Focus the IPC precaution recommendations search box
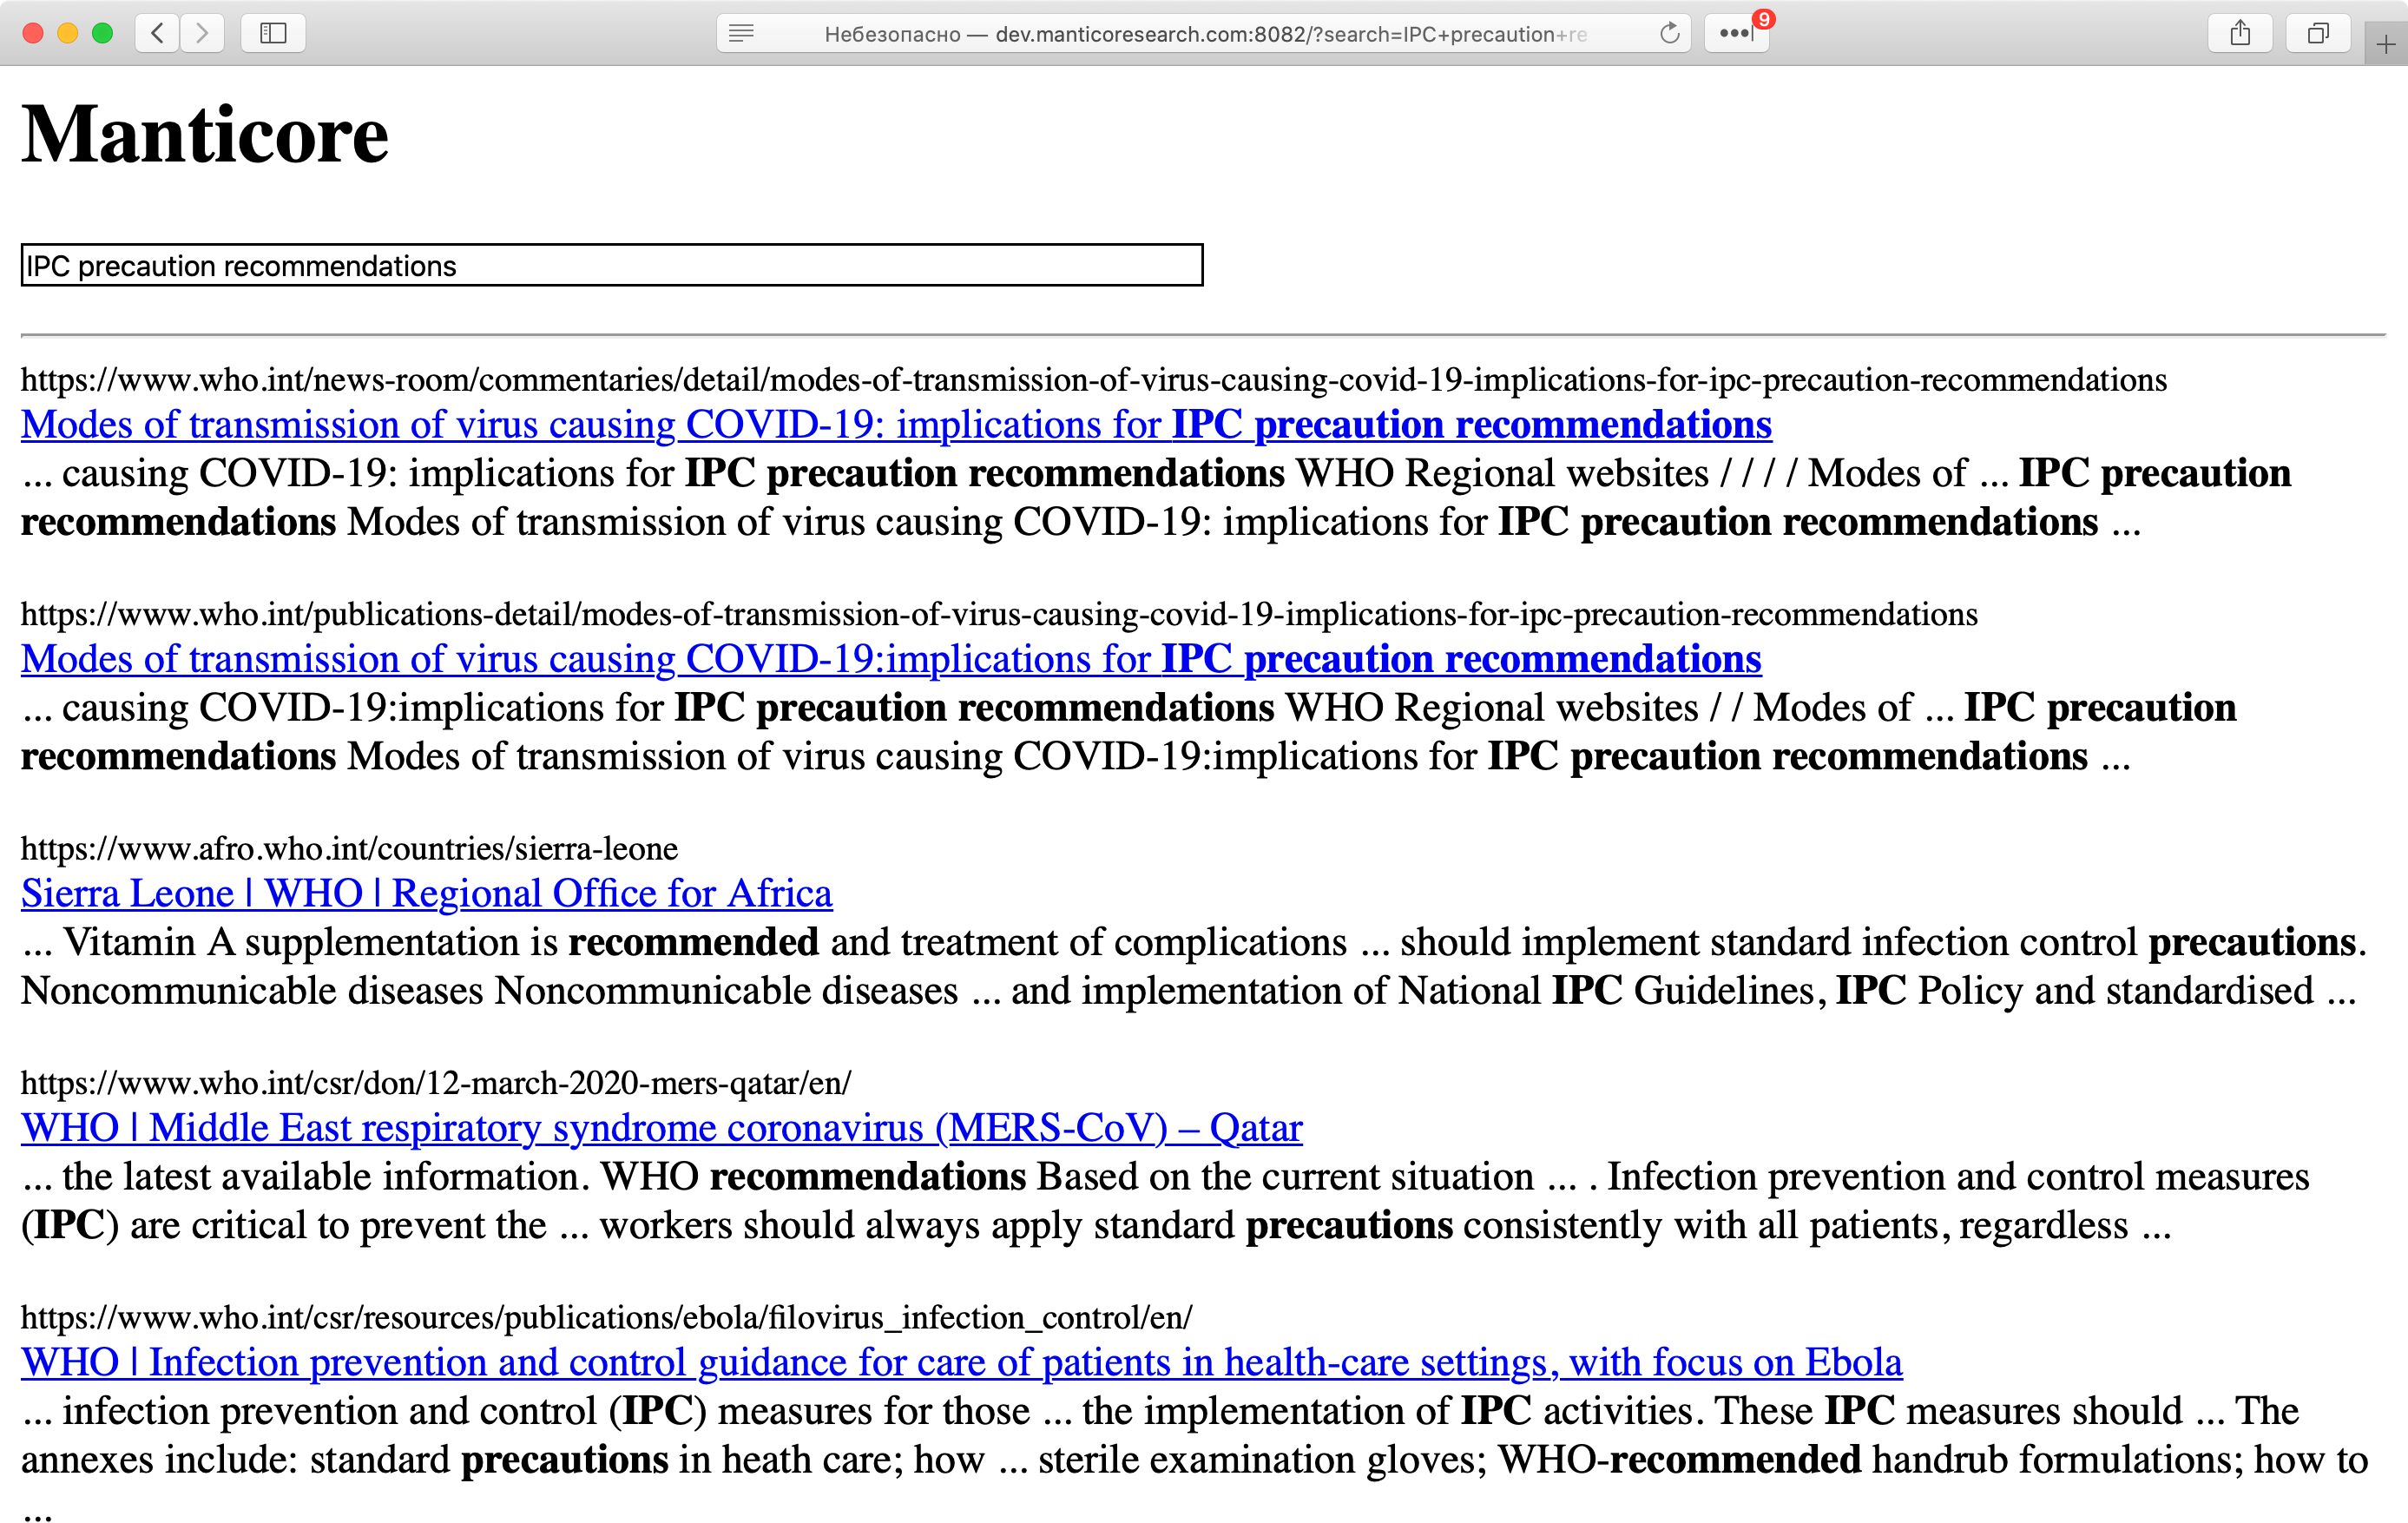 tap(611, 266)
